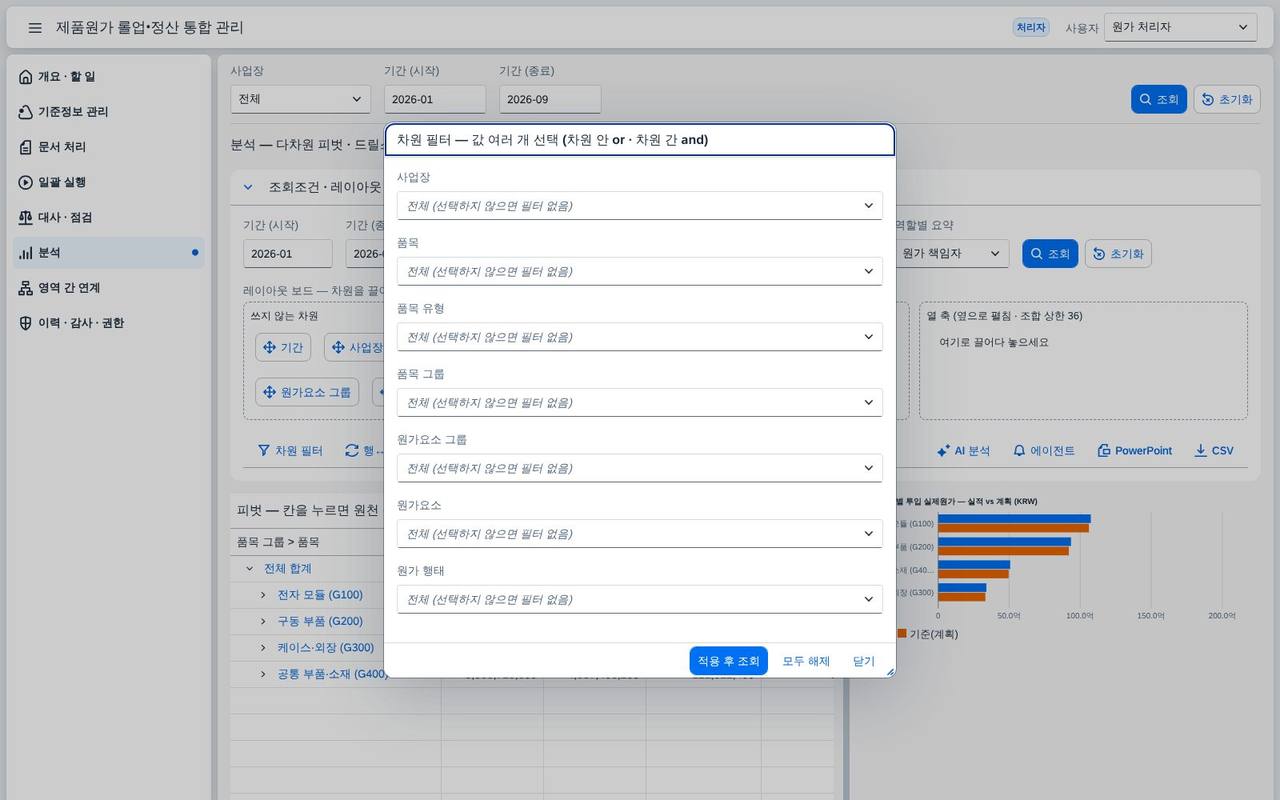The image size is (1280, 800).
Task: Click the top-right 조회 search button
Action: pyautogui.click(x=1159, y=99)
